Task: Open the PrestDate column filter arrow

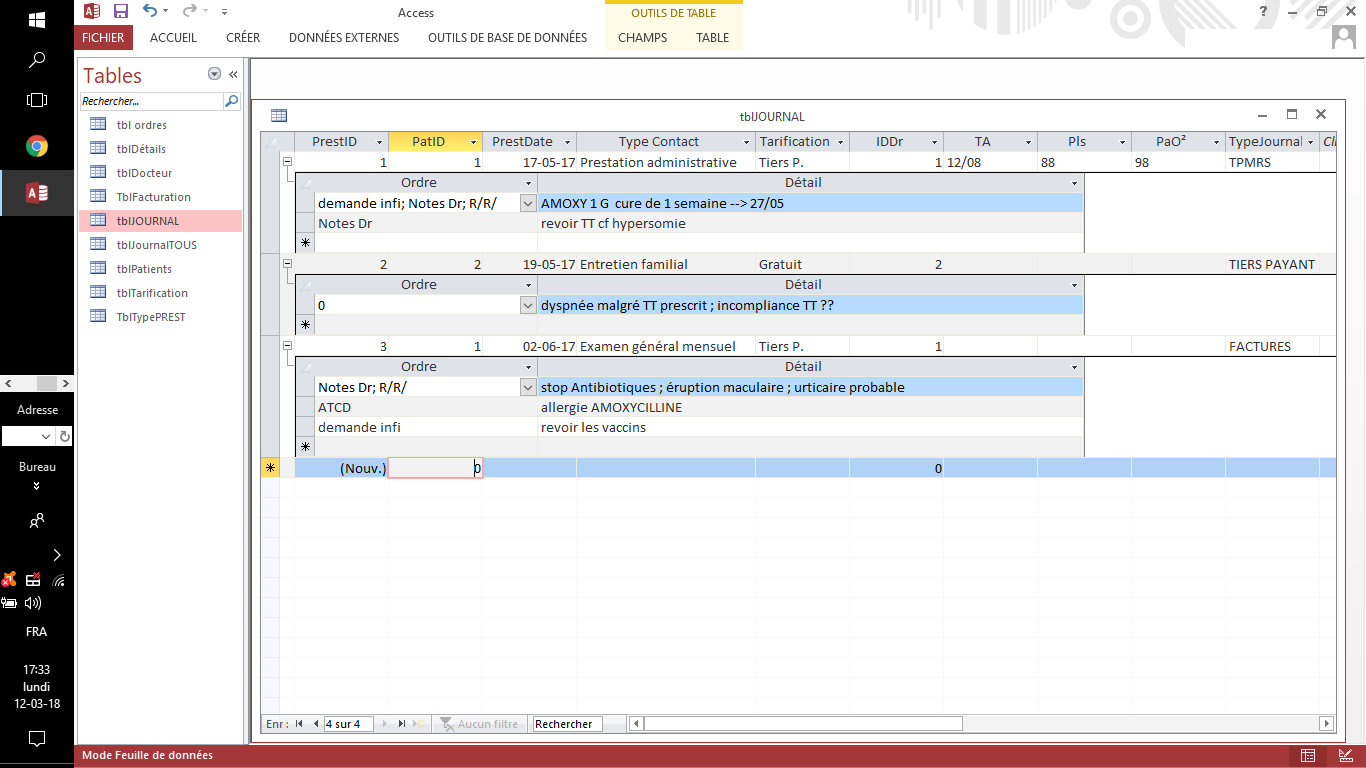Action: click(x=567, y=143)
